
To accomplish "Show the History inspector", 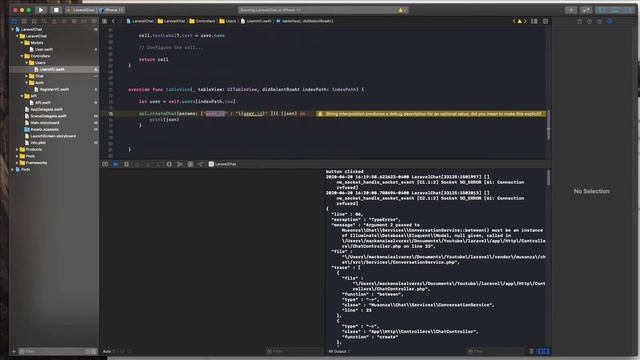I will pyautogui.click(x=589, y=21).
